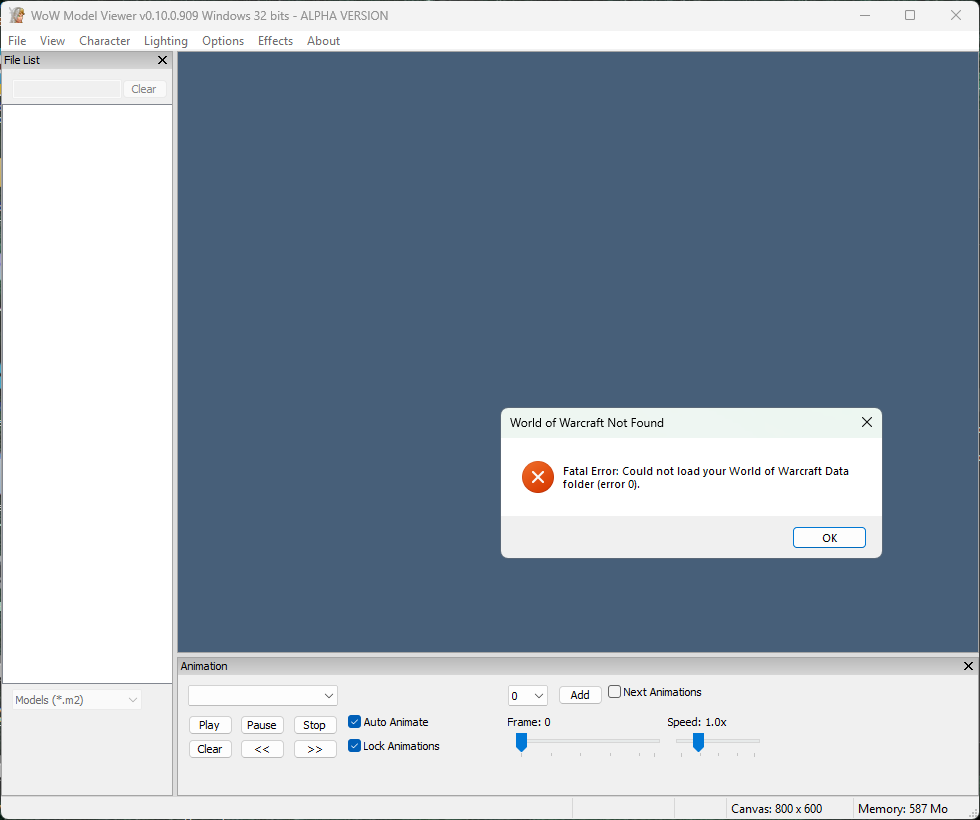Close the World of Warcraft Not Found dialog

point(867,422)
